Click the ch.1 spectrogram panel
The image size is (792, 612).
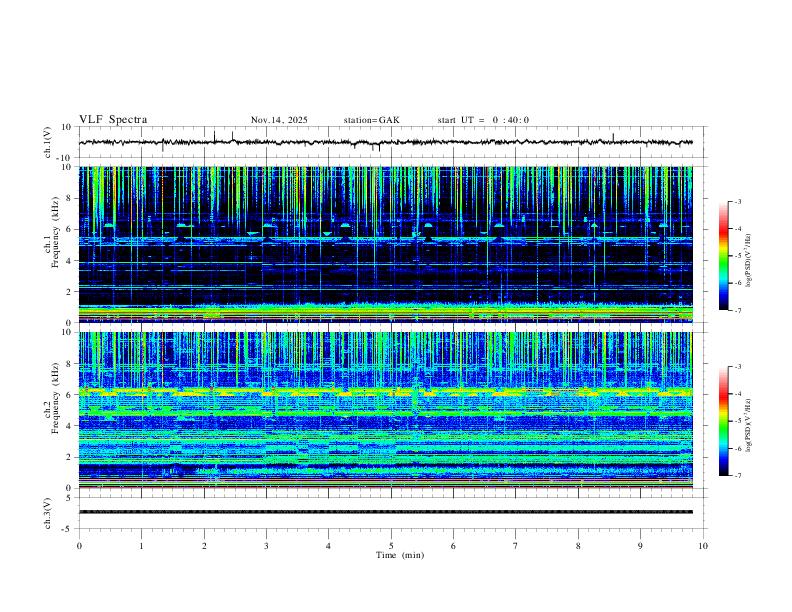(x=385, y=244)
